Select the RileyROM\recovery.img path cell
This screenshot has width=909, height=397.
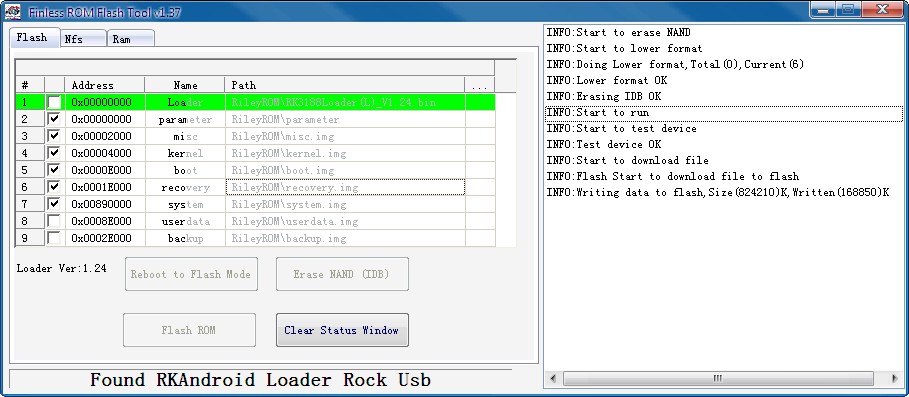(x=345, y=187)
